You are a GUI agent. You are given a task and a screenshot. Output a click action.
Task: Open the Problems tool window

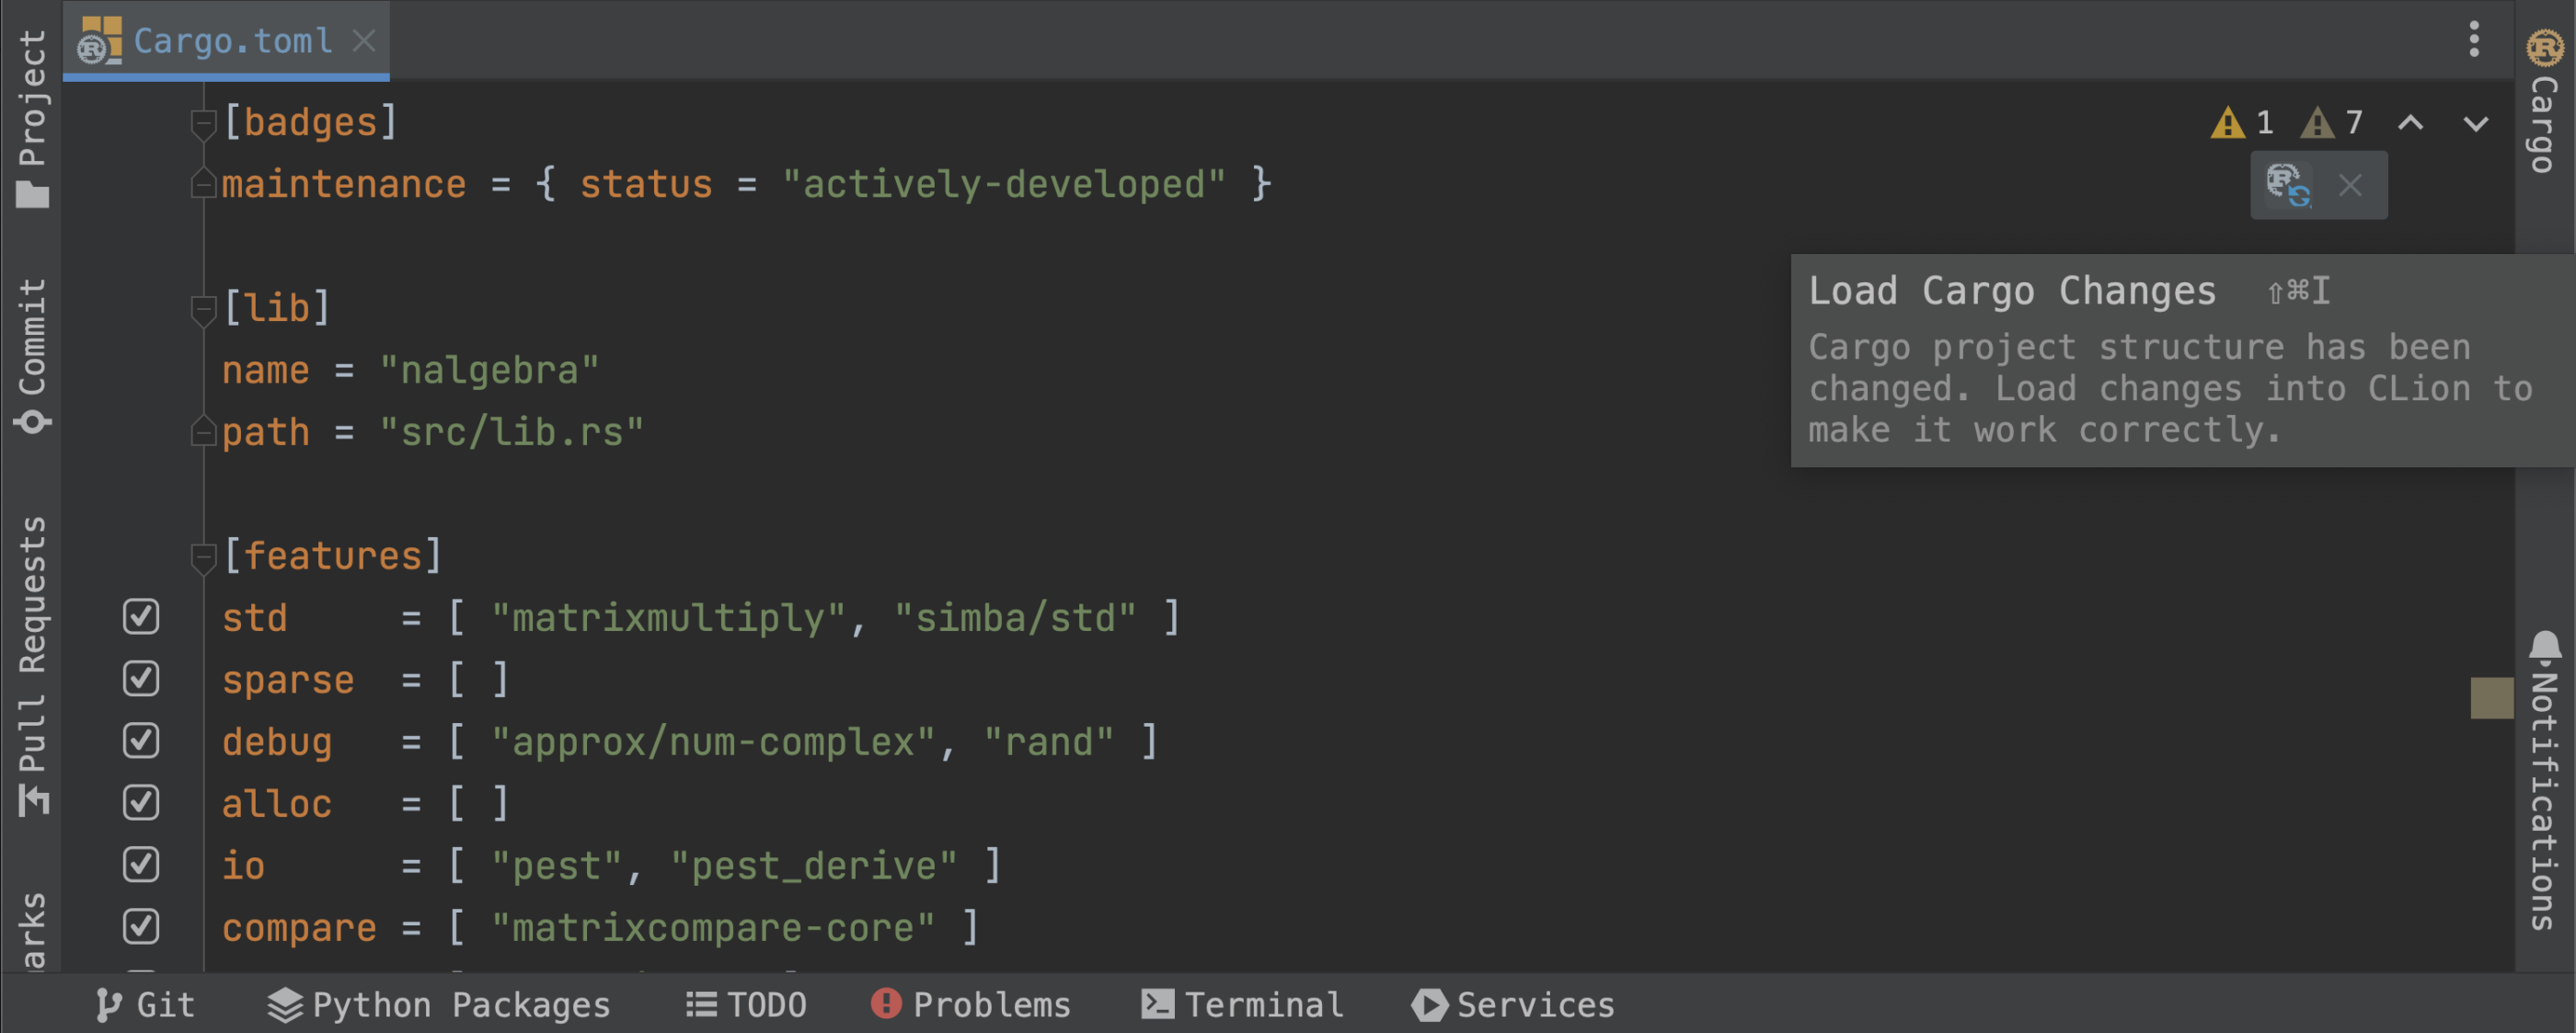pyautogui.click(x=970, y=1004)
